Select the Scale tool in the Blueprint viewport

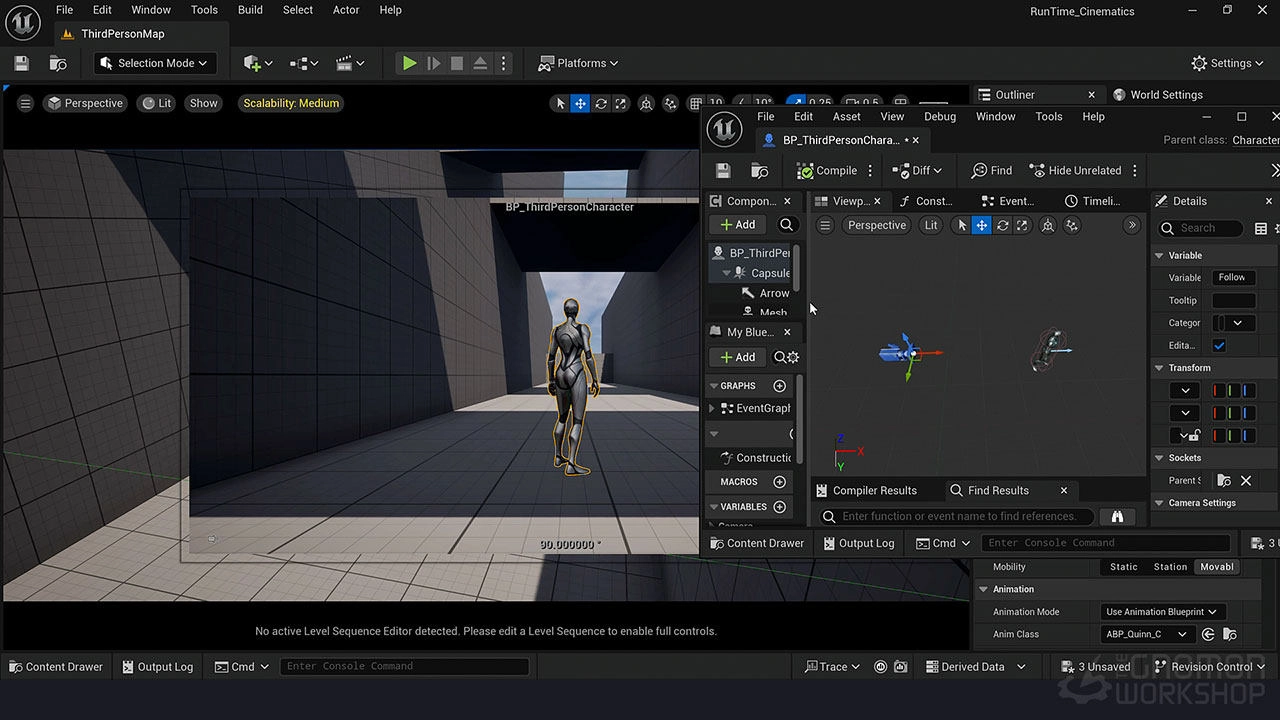1022,225
